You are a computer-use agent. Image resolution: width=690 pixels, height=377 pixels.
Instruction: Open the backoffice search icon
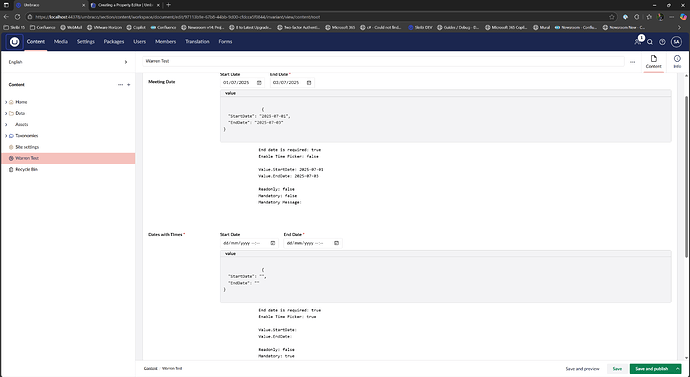click(650, 42)
